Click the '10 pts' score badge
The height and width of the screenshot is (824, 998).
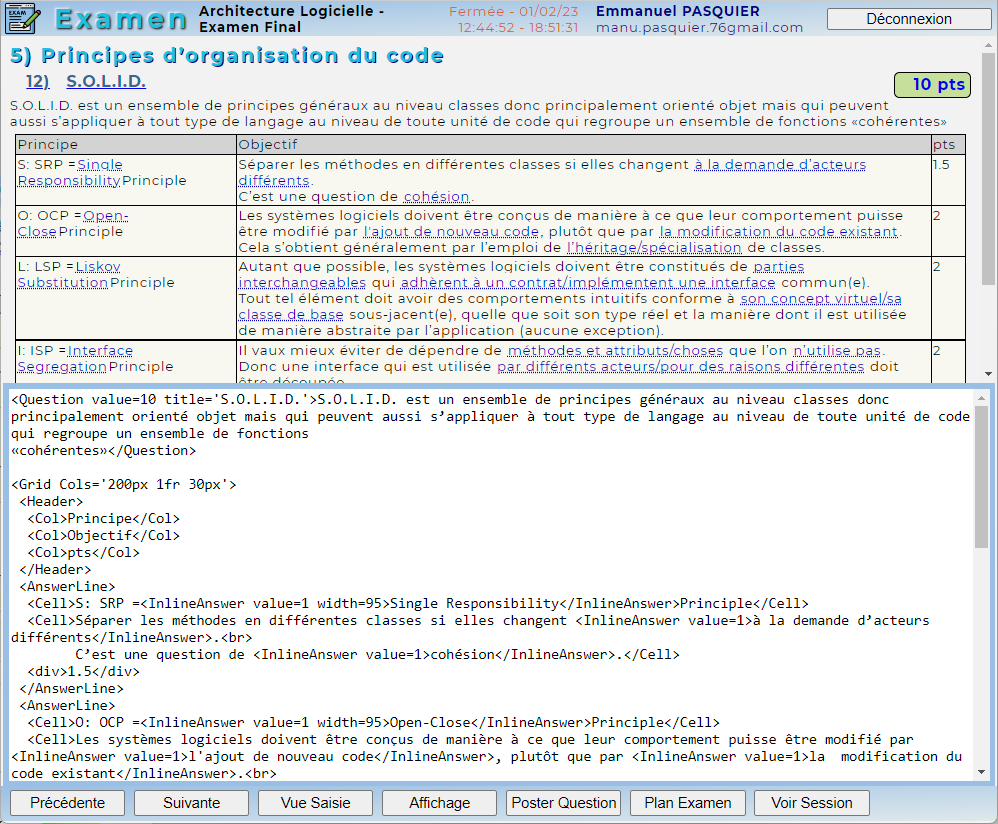[x=931, y=84]
